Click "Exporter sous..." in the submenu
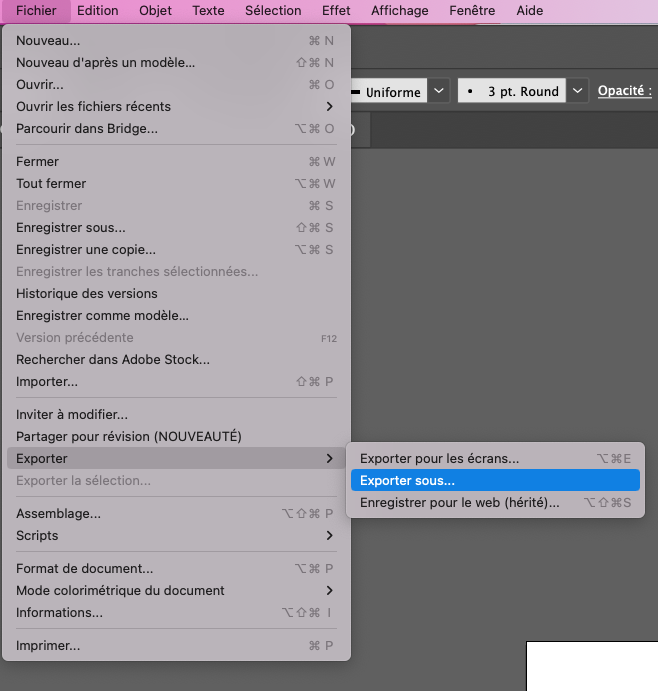The width and height of the screenshot is (658, 691). point(407,481)
